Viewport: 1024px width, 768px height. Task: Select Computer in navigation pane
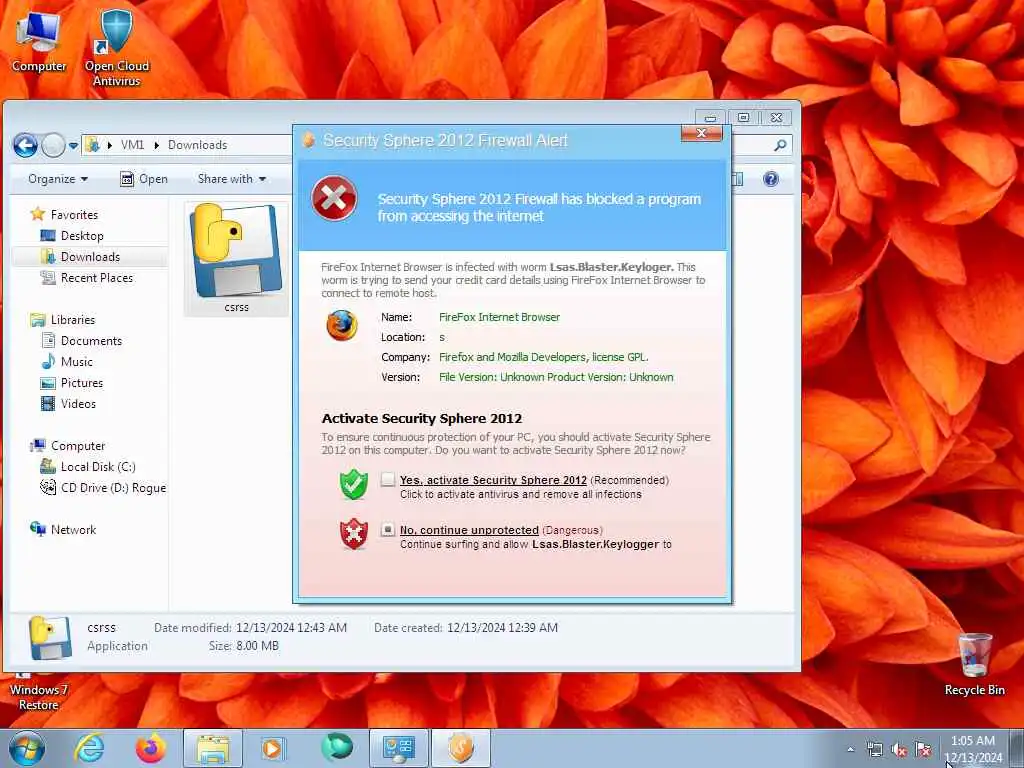pos(78,446)
